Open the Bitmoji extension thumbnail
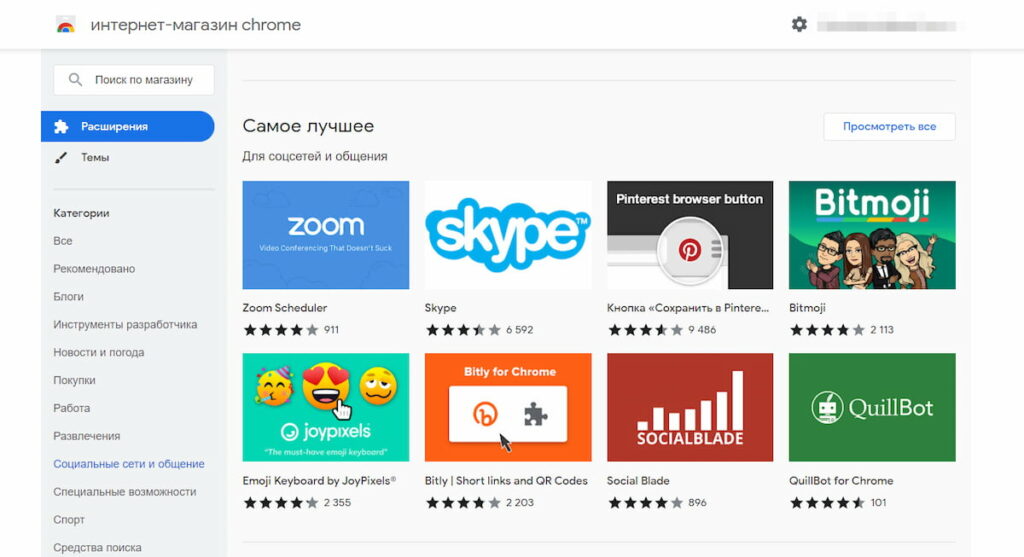 (x=872, y=235)
